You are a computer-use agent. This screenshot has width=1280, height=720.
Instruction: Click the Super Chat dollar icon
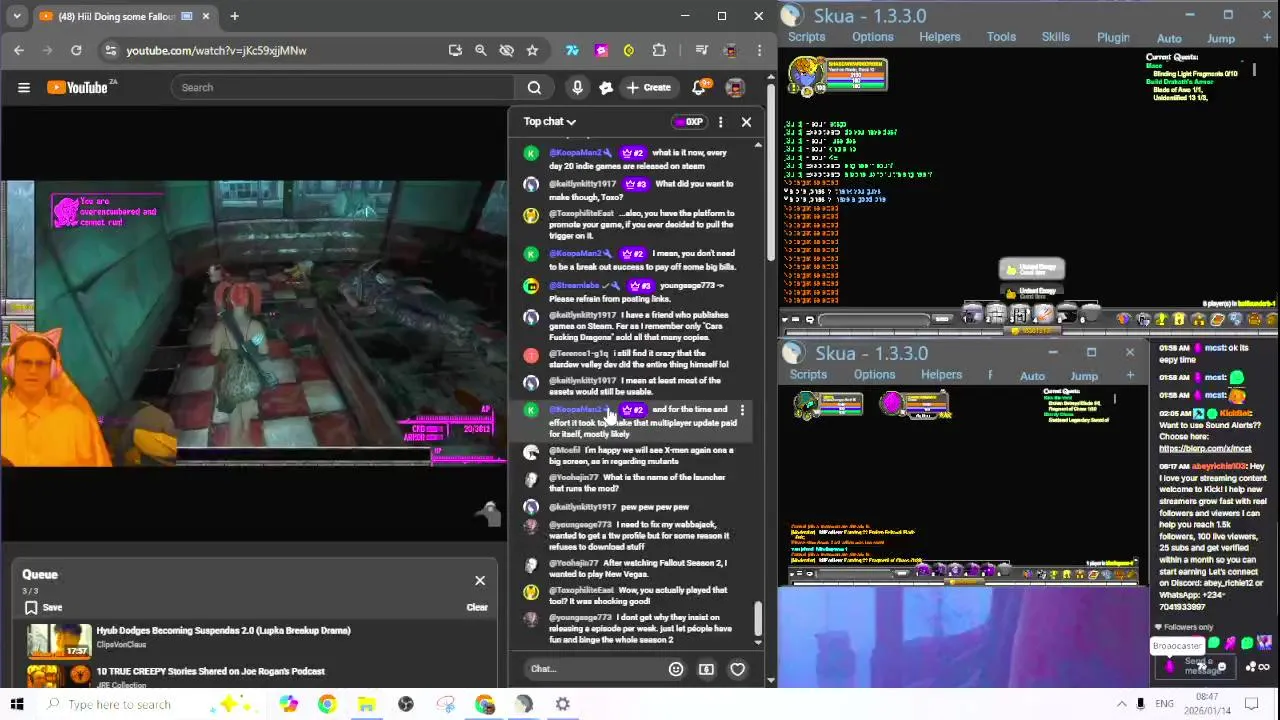point(706,669)
